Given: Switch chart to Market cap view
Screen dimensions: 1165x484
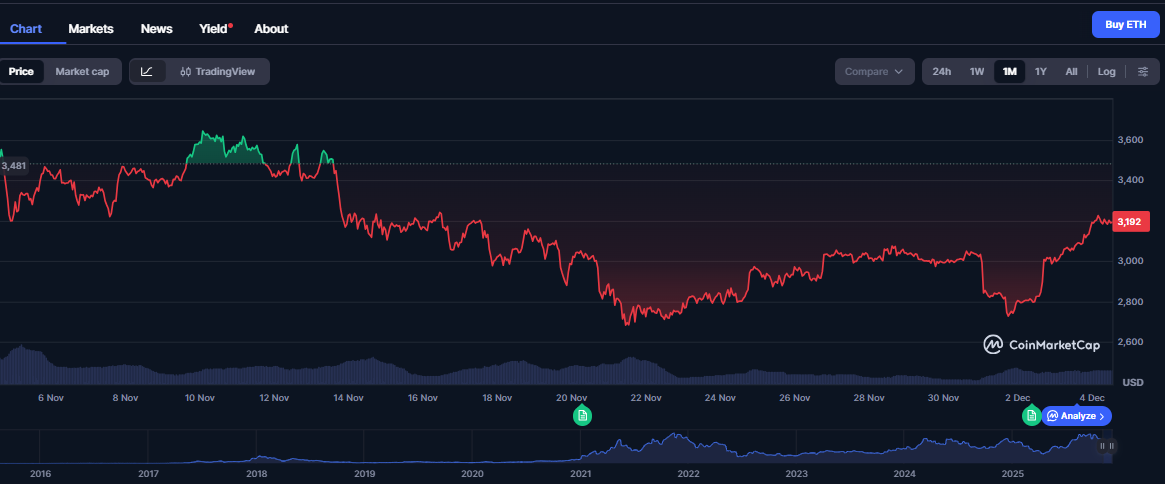Looking at the screenshot, I should [82, 71].
